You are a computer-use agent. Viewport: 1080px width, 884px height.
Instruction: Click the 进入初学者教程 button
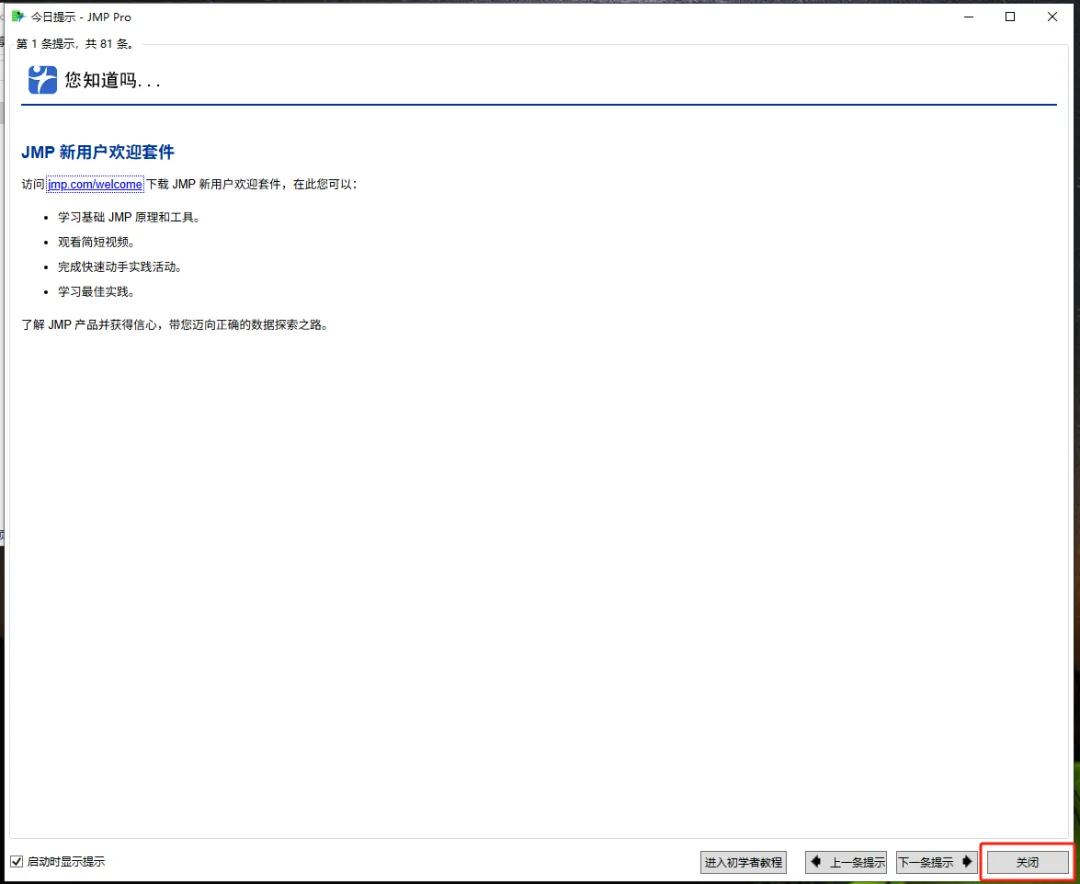pyautogui.click(x=743, y=862)
